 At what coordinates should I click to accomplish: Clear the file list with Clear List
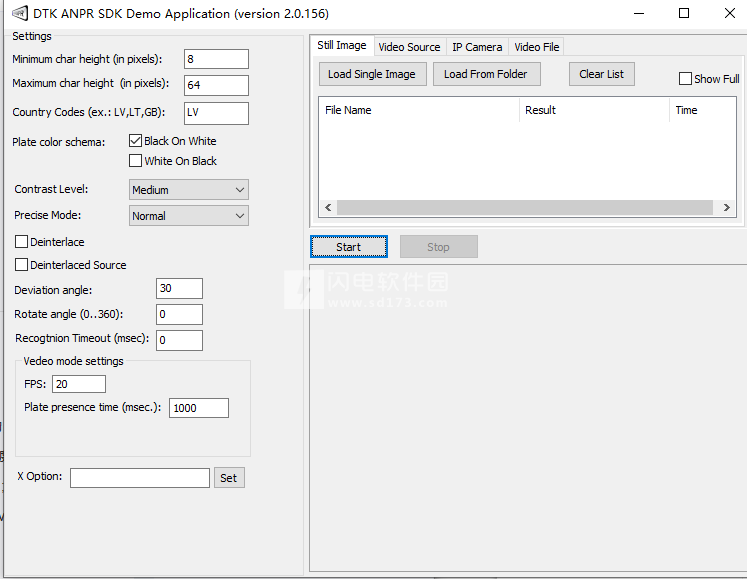coord(602,74)
